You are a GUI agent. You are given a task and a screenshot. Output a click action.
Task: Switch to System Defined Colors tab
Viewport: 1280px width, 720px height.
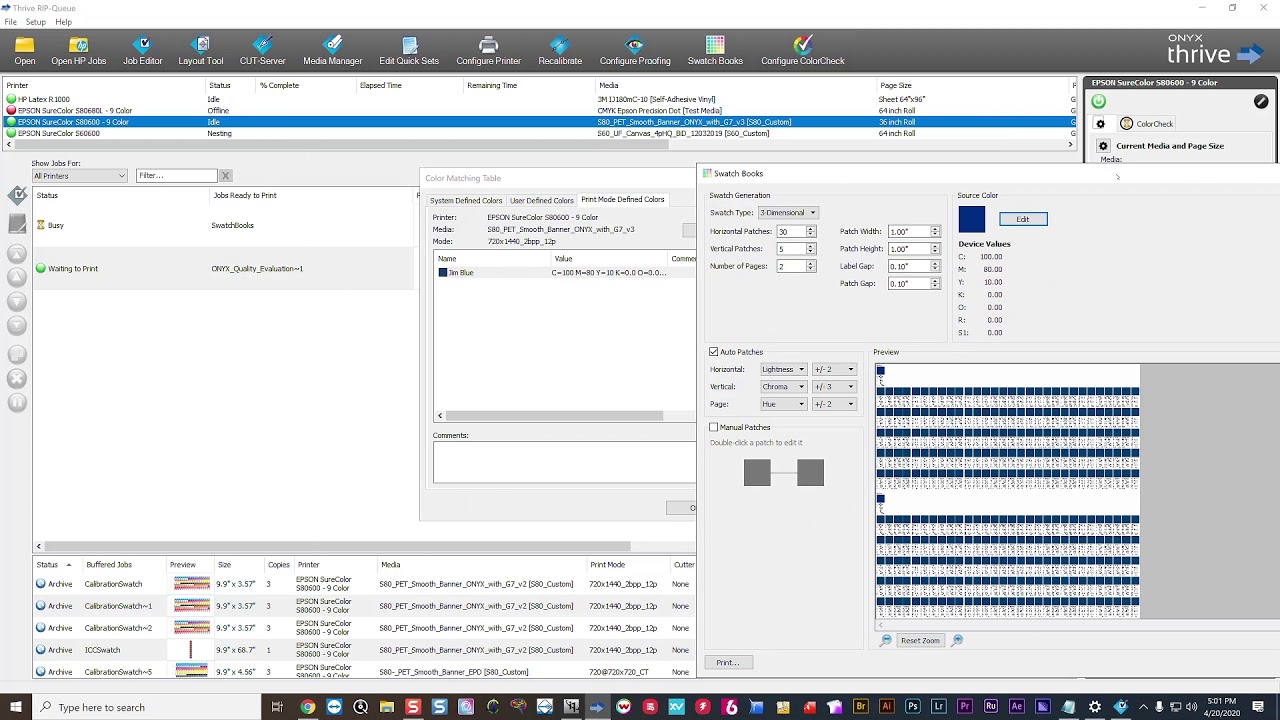pyautogui.click(x=466, y=200)
